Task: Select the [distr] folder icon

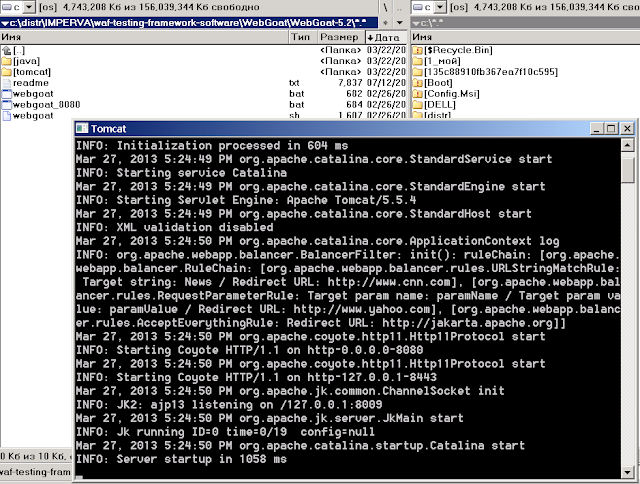Action: pyautogui.click(x=417, y=115)
